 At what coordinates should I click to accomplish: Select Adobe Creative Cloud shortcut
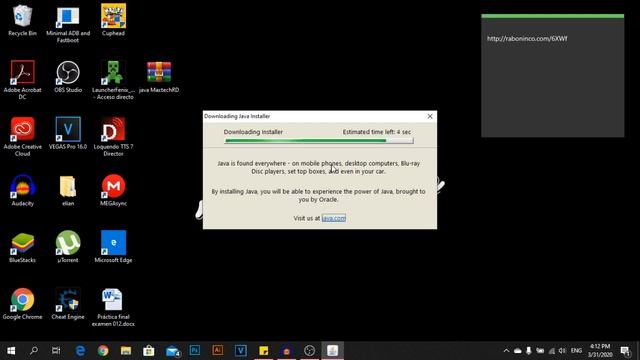pyautogui.click(x=22, y=137)
